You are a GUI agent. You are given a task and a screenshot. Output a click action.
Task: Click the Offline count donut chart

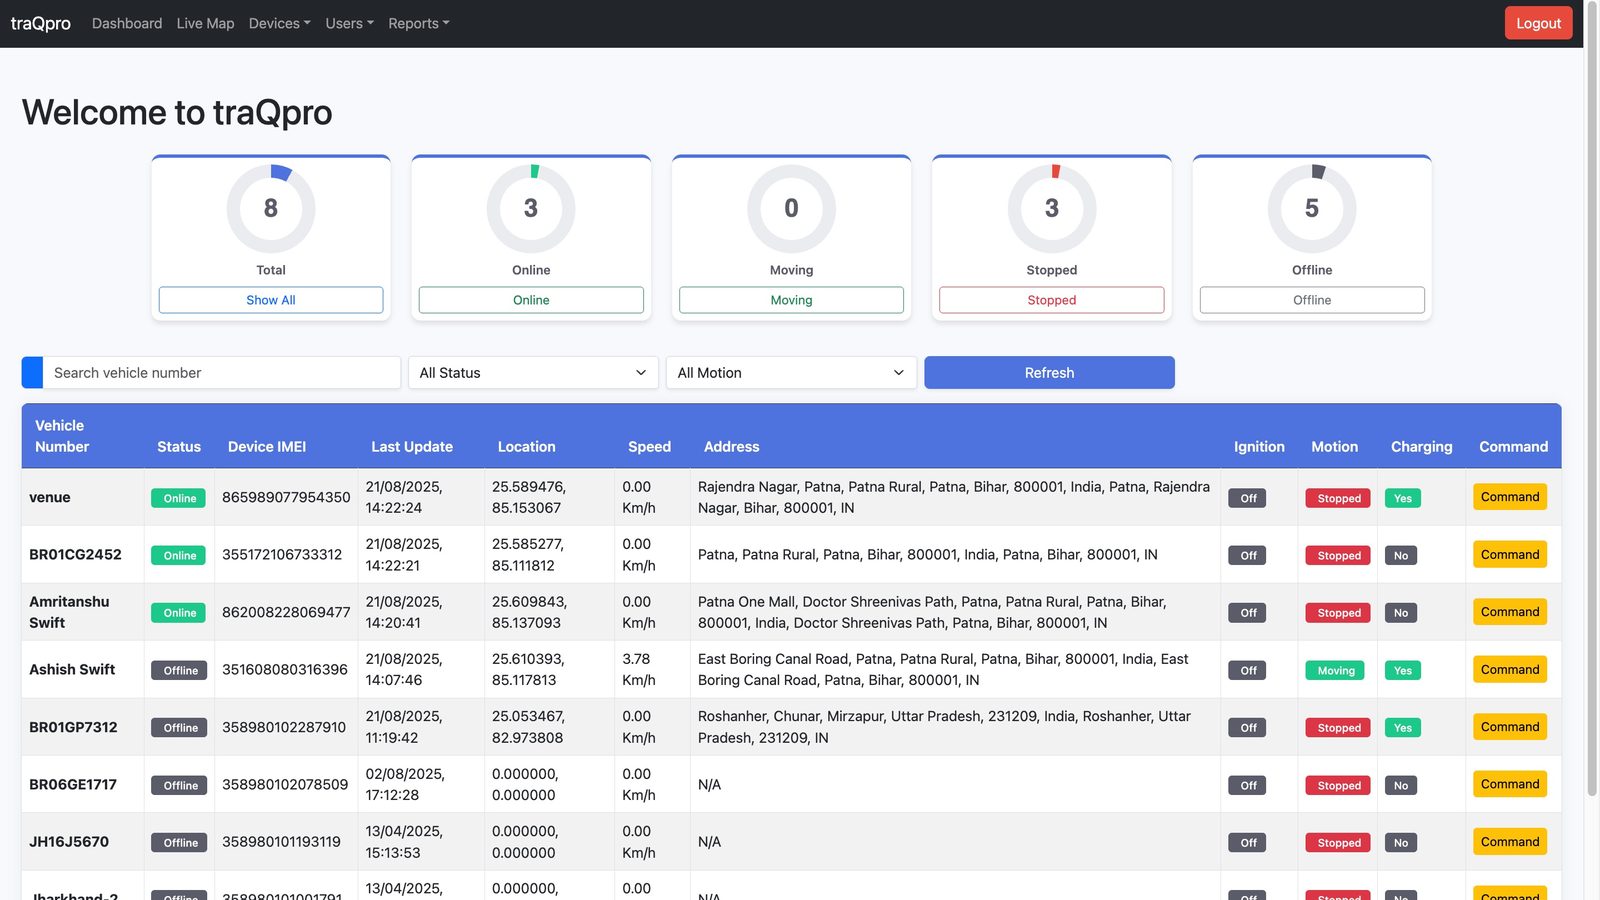[1312, 208]
